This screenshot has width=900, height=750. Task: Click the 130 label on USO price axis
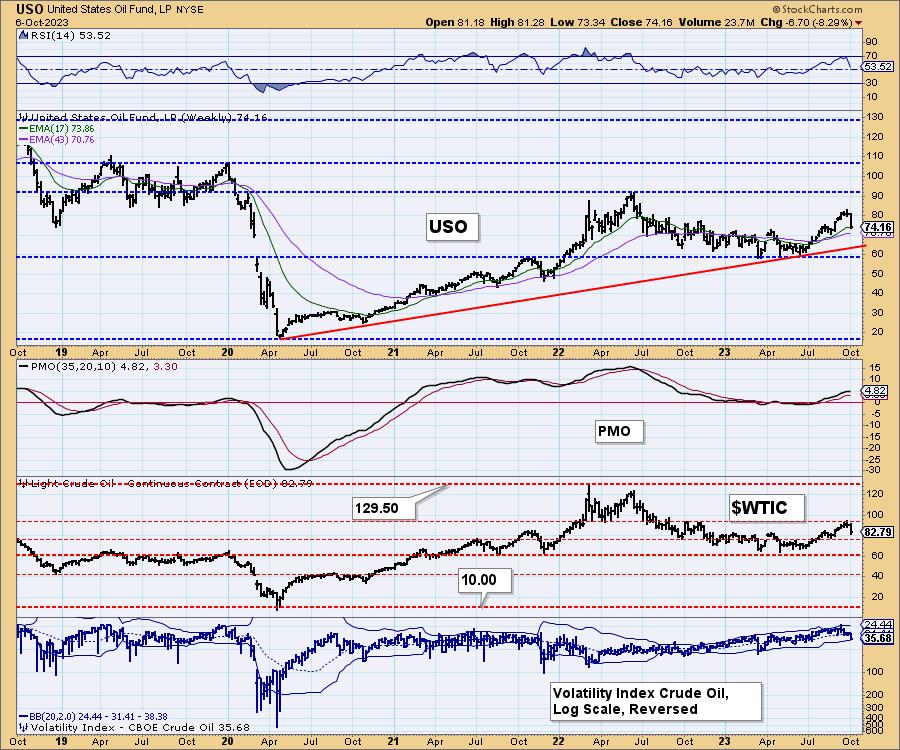(x=875, y=117)
